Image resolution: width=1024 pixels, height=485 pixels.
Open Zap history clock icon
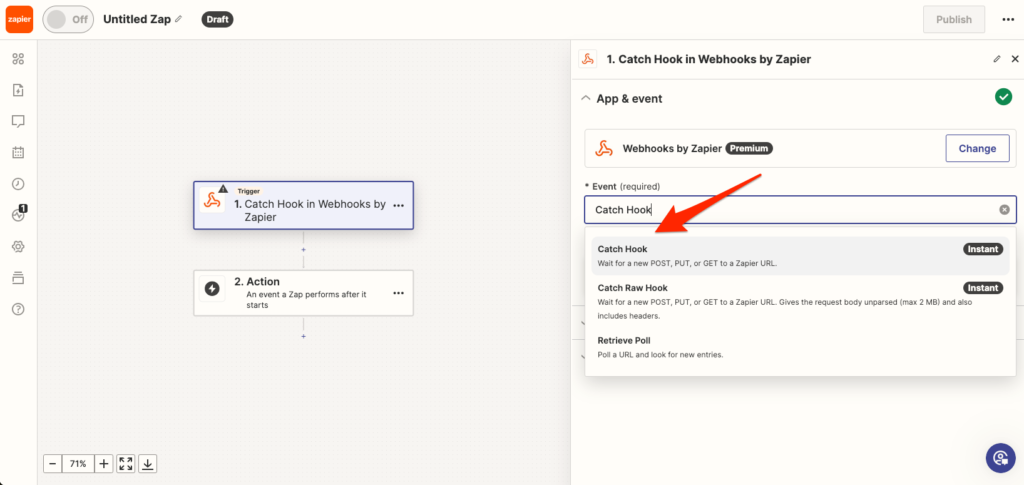click(18, 184)
